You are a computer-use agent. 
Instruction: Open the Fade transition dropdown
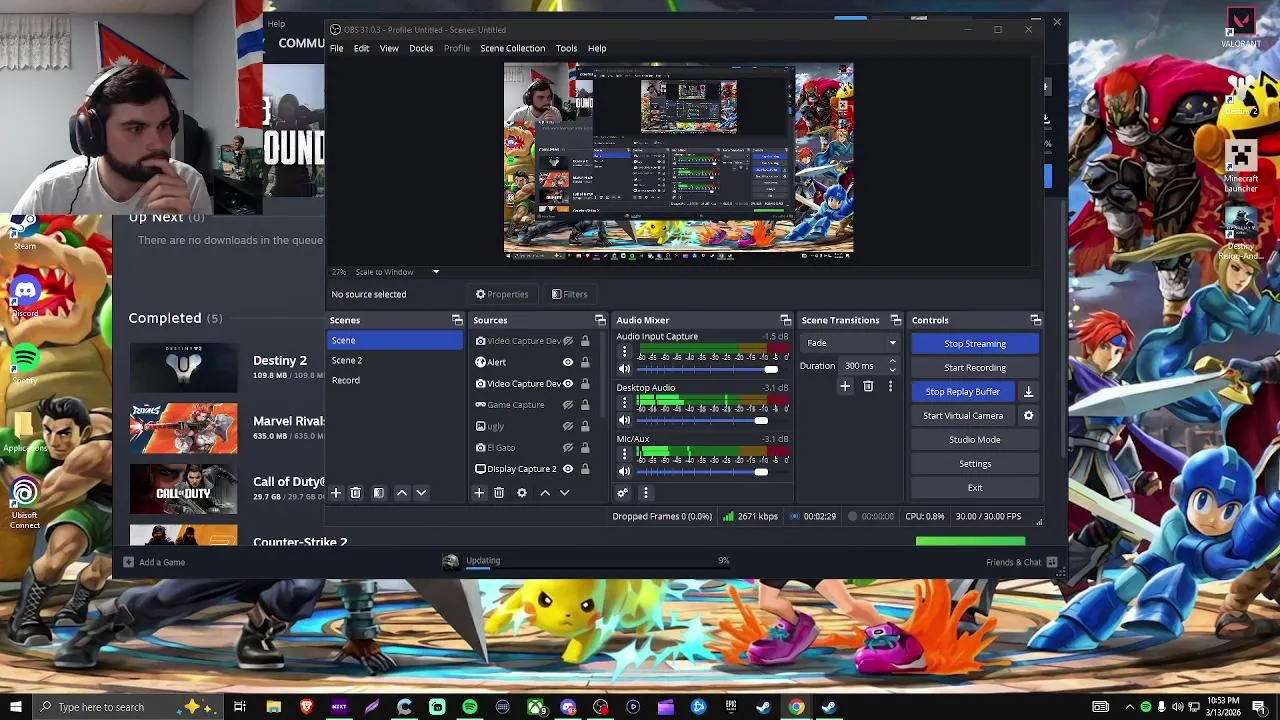point(851,343)
